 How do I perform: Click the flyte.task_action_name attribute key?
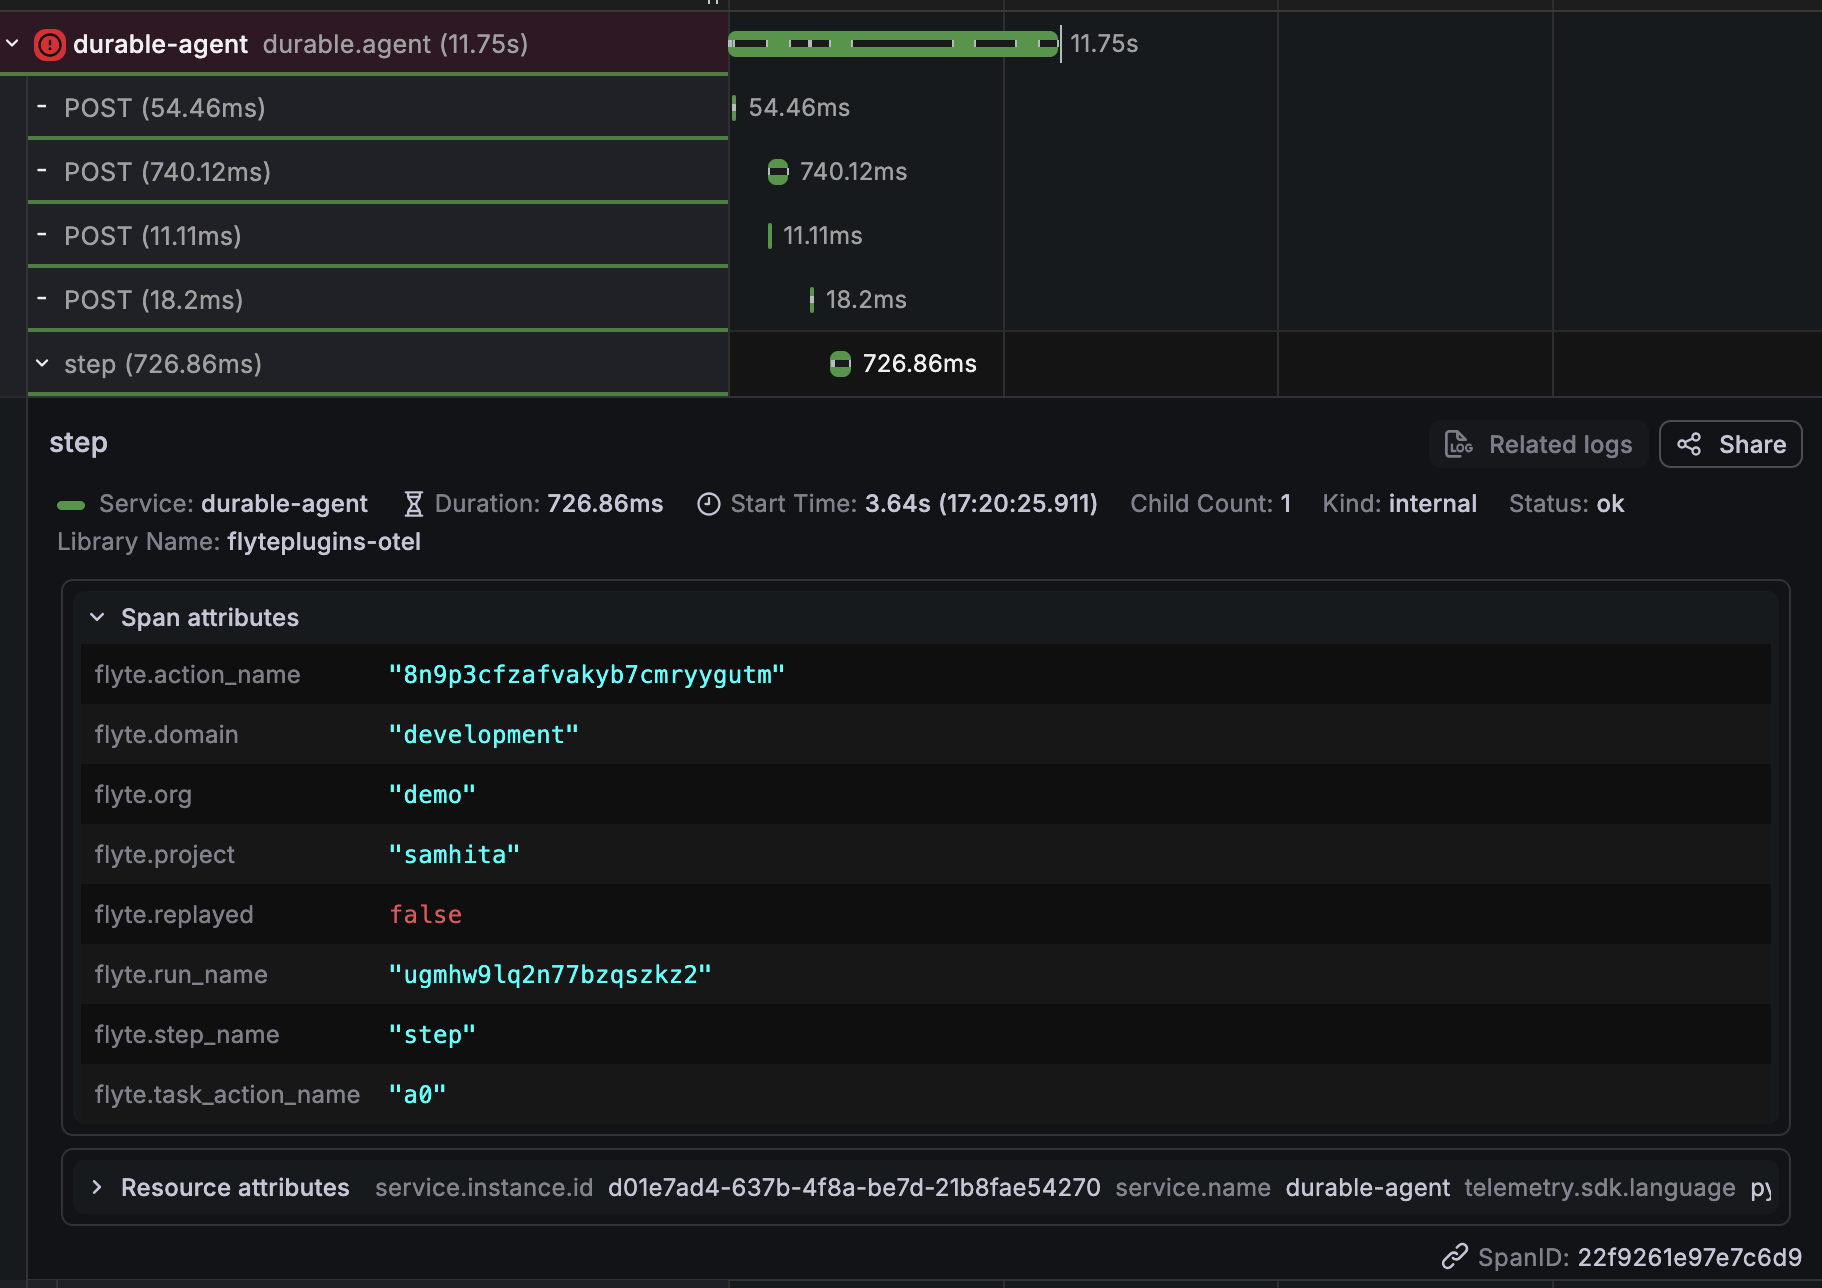coord(227,1095)
